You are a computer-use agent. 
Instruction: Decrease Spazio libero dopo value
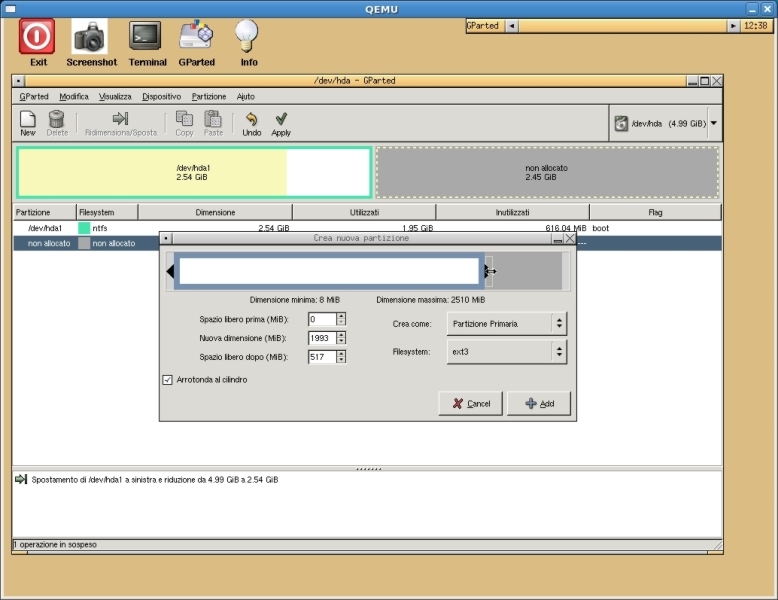point(341,360)
